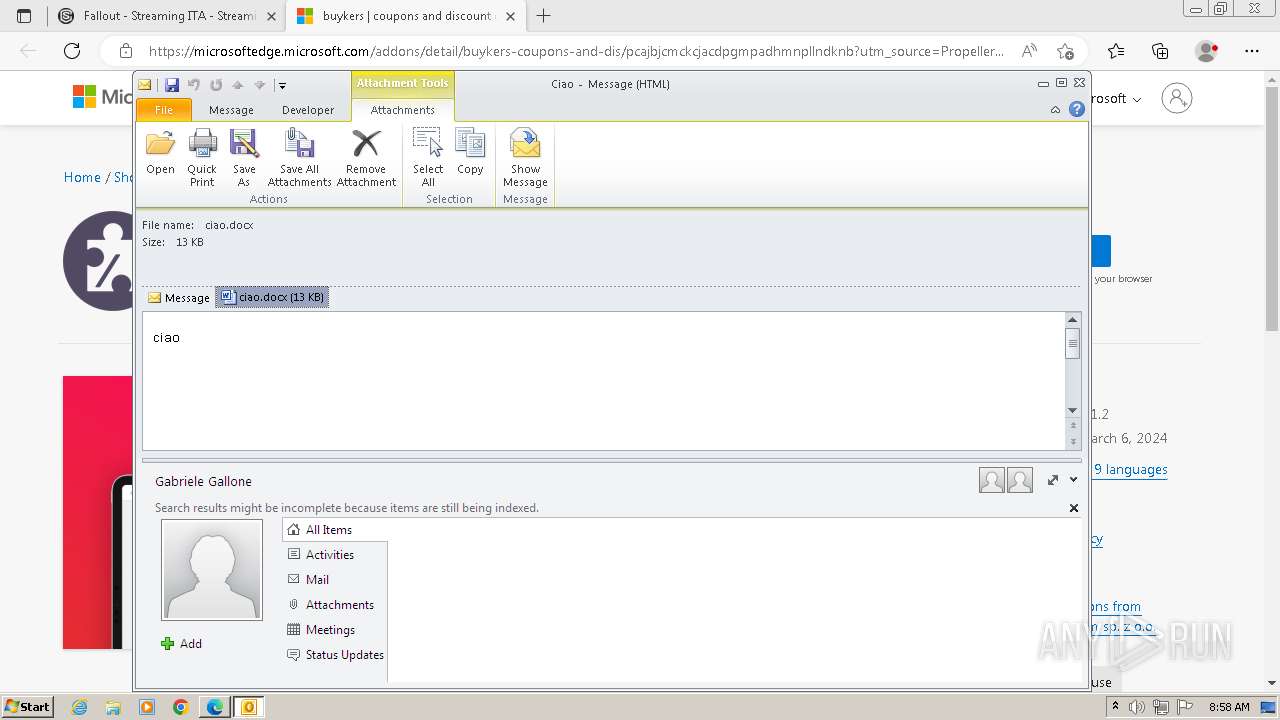Click the down arrow of the preview scrollbar

[x=1073, y=411]
